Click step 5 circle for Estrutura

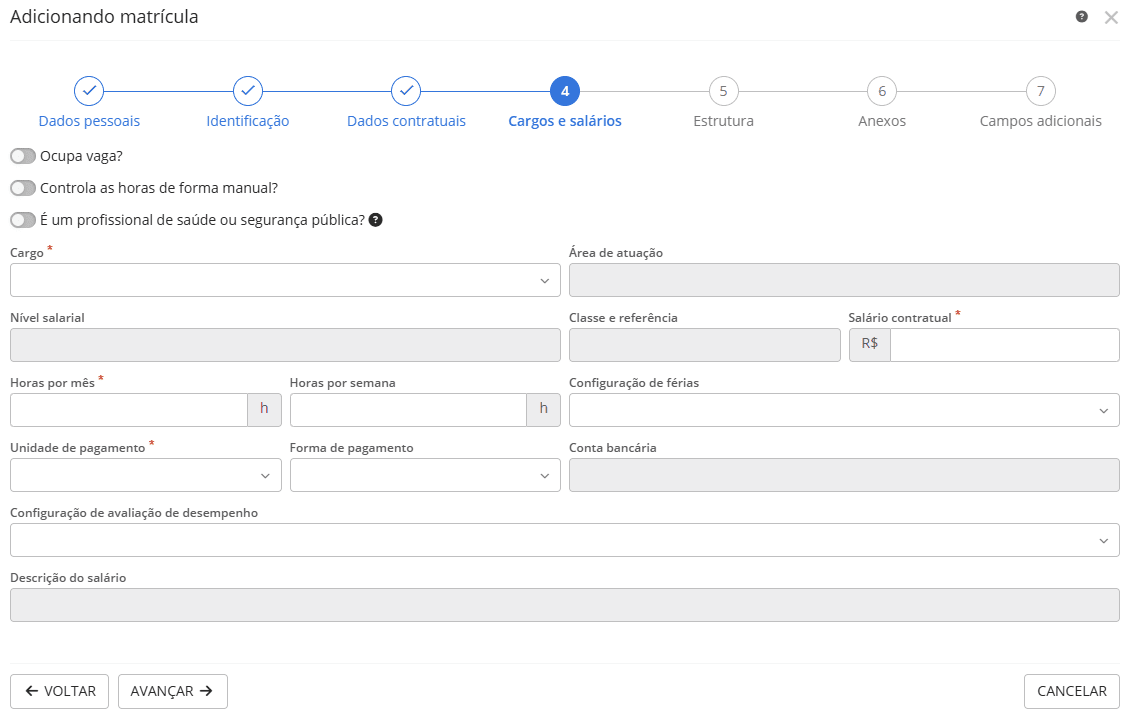pos(723,91)
